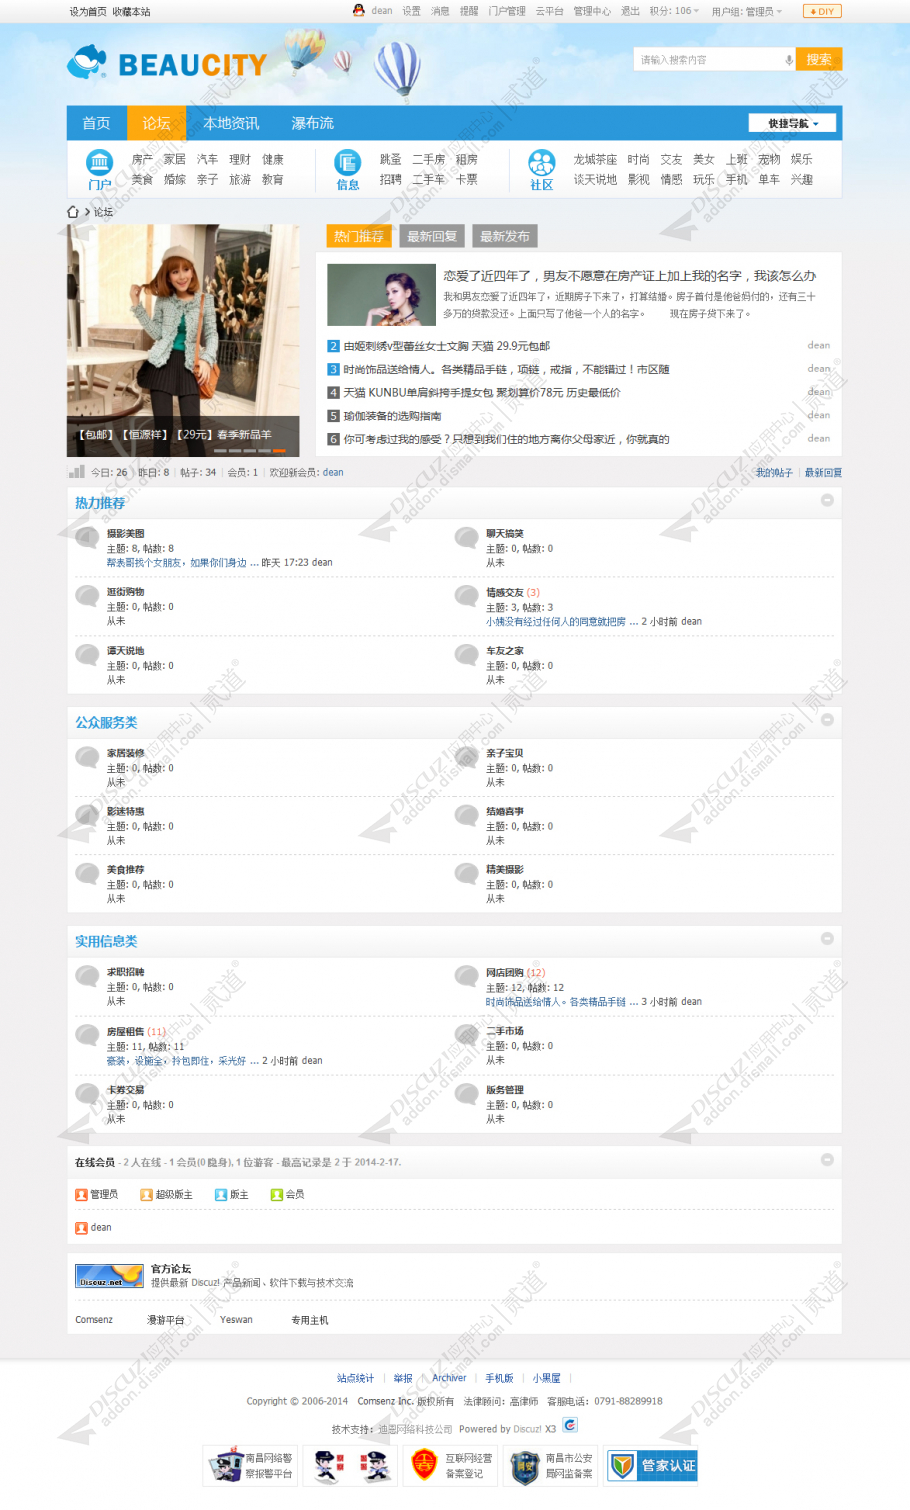Click the 网店团购 forum bubble icon
Image resolution: width=910 pixels, height=1510 pixels.
467,977
